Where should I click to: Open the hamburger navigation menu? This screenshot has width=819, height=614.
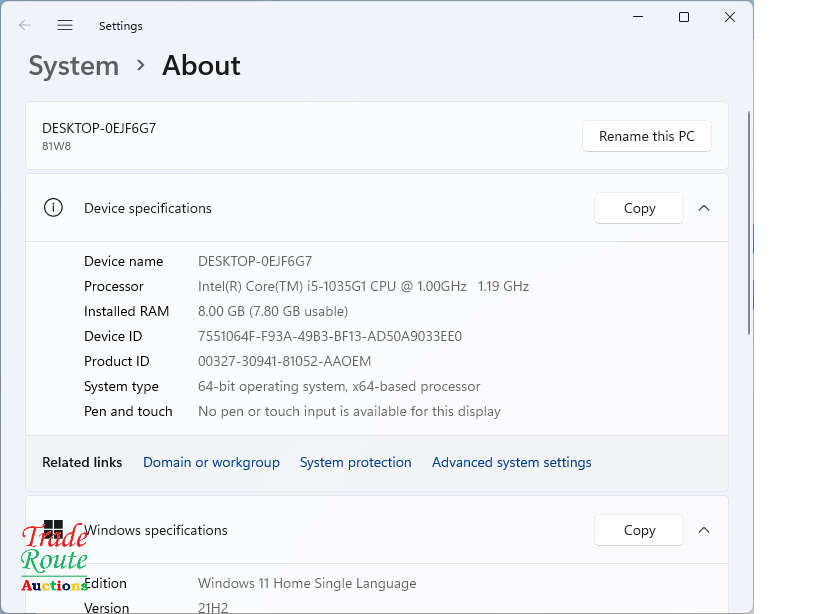click(65, 26)
